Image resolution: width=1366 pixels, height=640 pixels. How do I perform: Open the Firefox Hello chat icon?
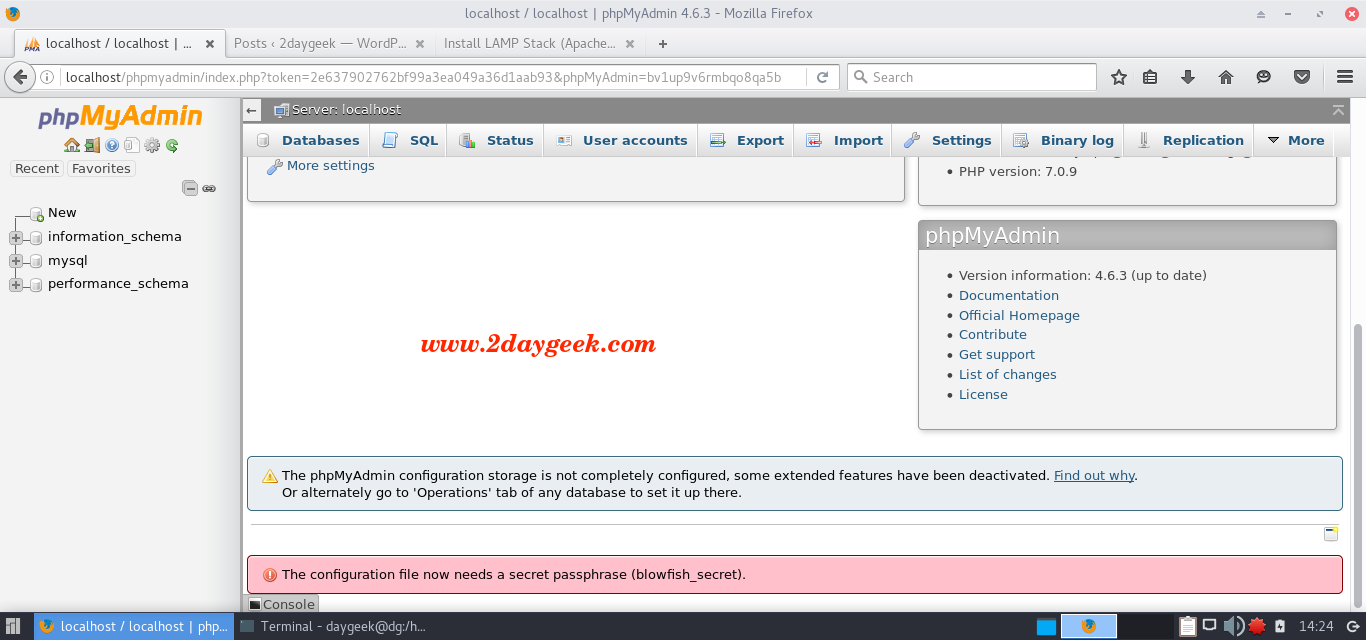tap(1264, 77)
